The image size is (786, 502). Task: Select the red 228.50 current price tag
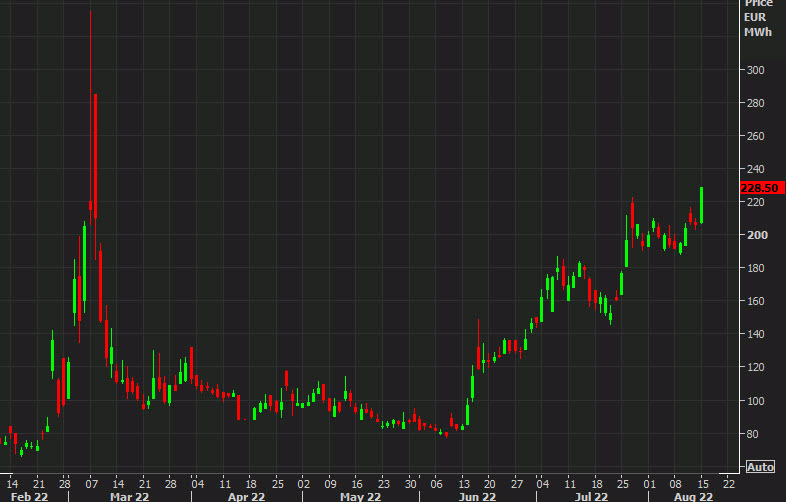pyautogui.click(x=759, y=187)
